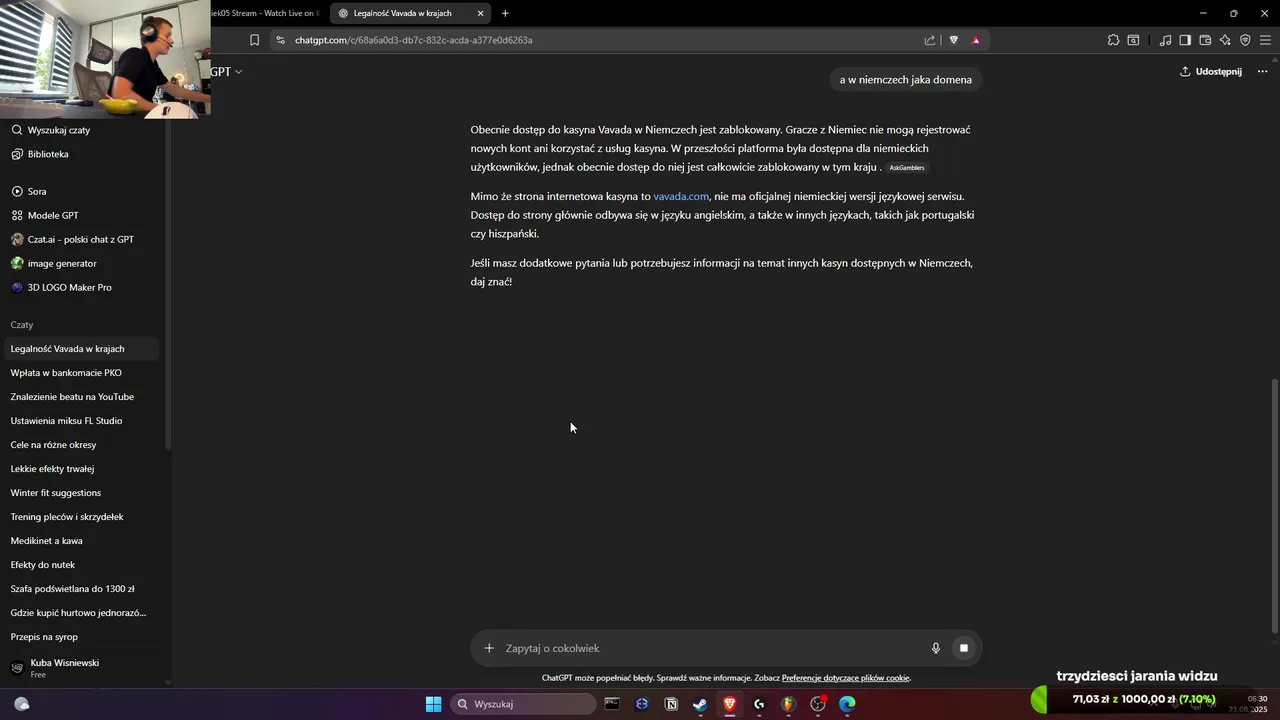Open Preferencje dotyczące plików cookie link

click(846, 678)
